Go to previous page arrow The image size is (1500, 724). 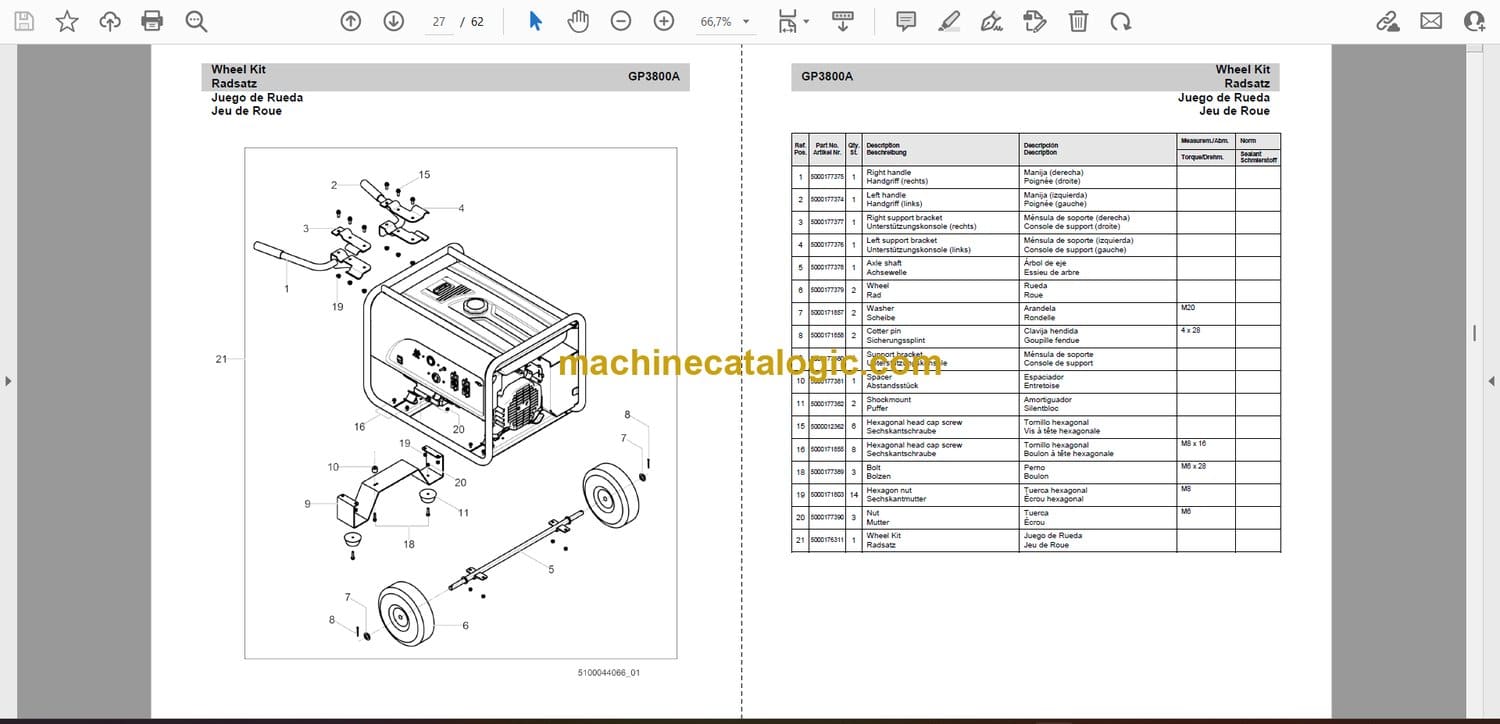pos(350,21)
